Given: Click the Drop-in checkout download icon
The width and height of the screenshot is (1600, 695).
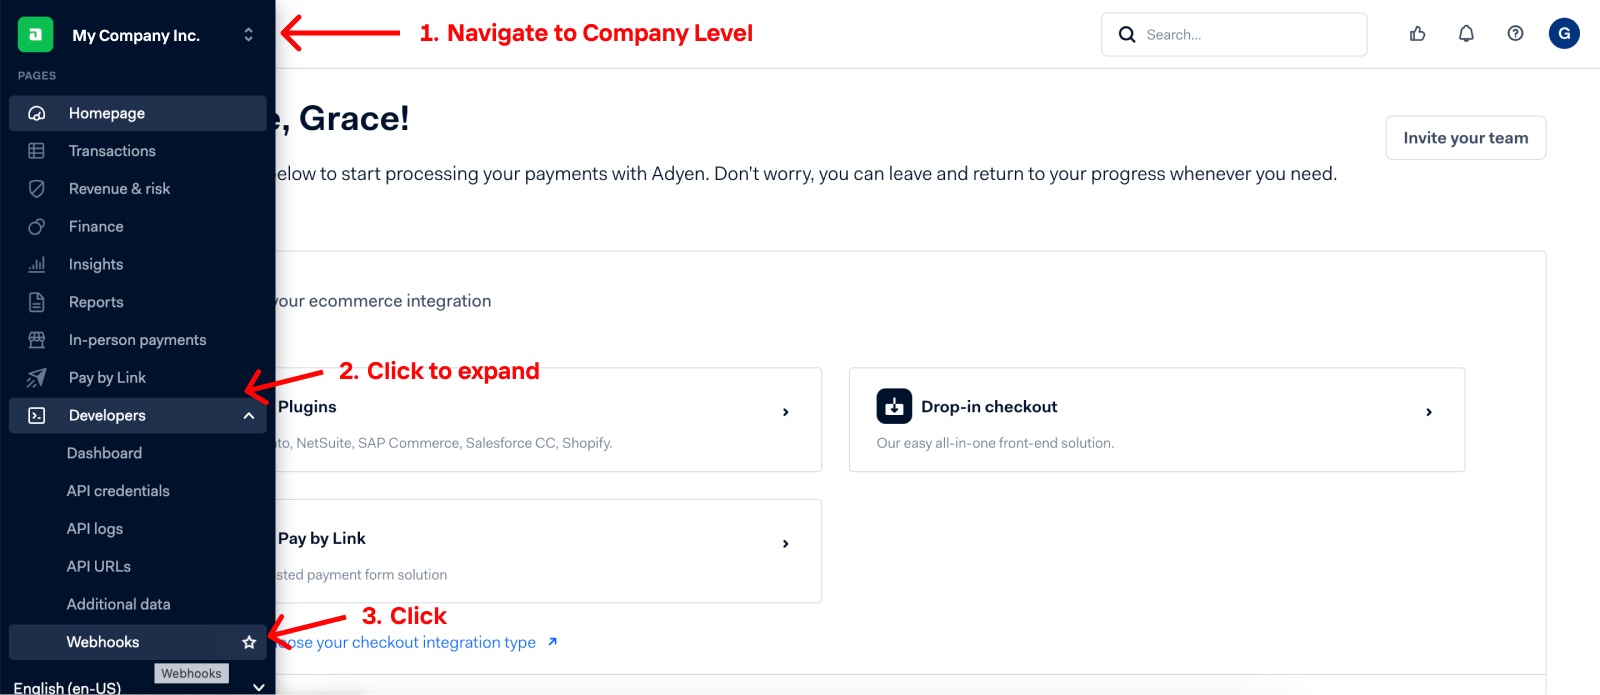Looking at the screenshot, I should coord(894,406).
